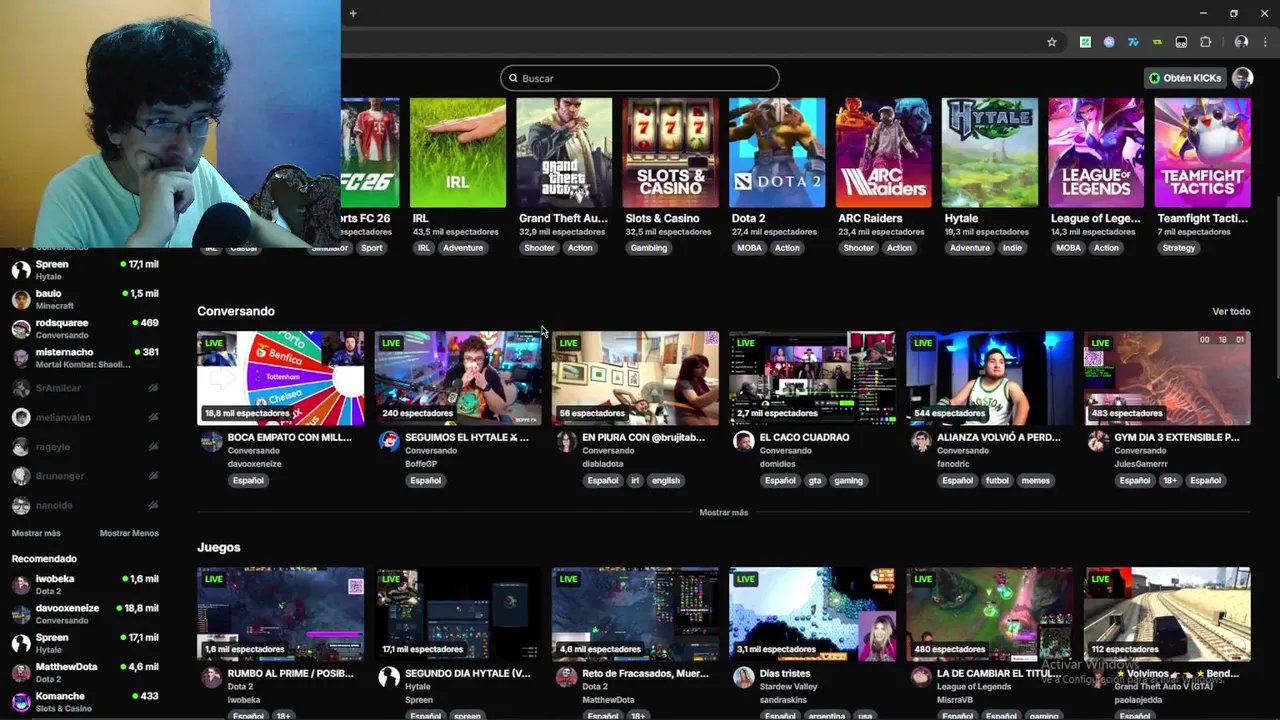1280x720 pixels.
Task: Click the davooxeneize channel avatar under stream card
Action: [x=212, y=442]
